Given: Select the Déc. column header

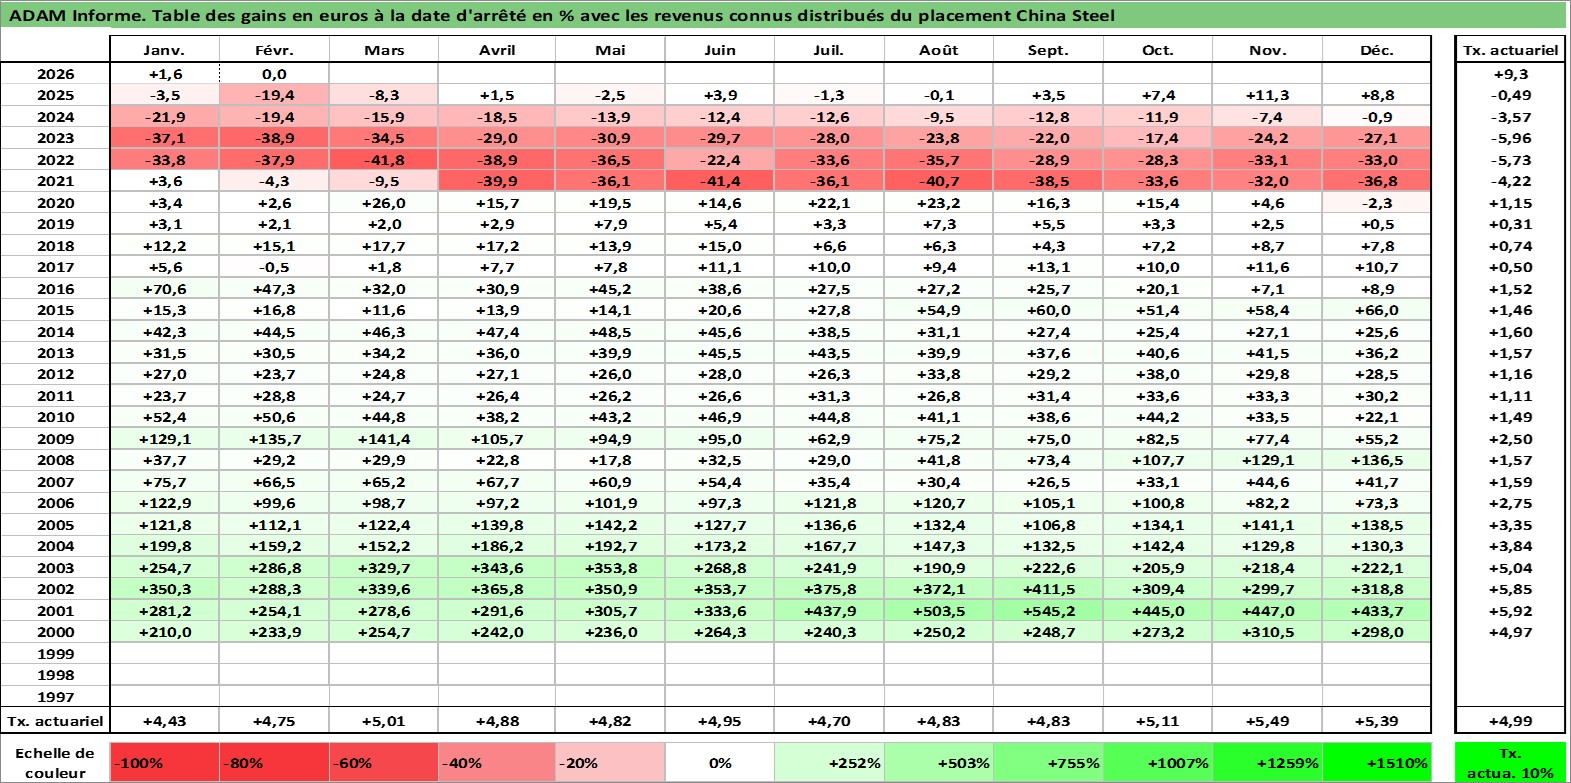Looking at the screenshot, I should click(x=1376, y=50).
